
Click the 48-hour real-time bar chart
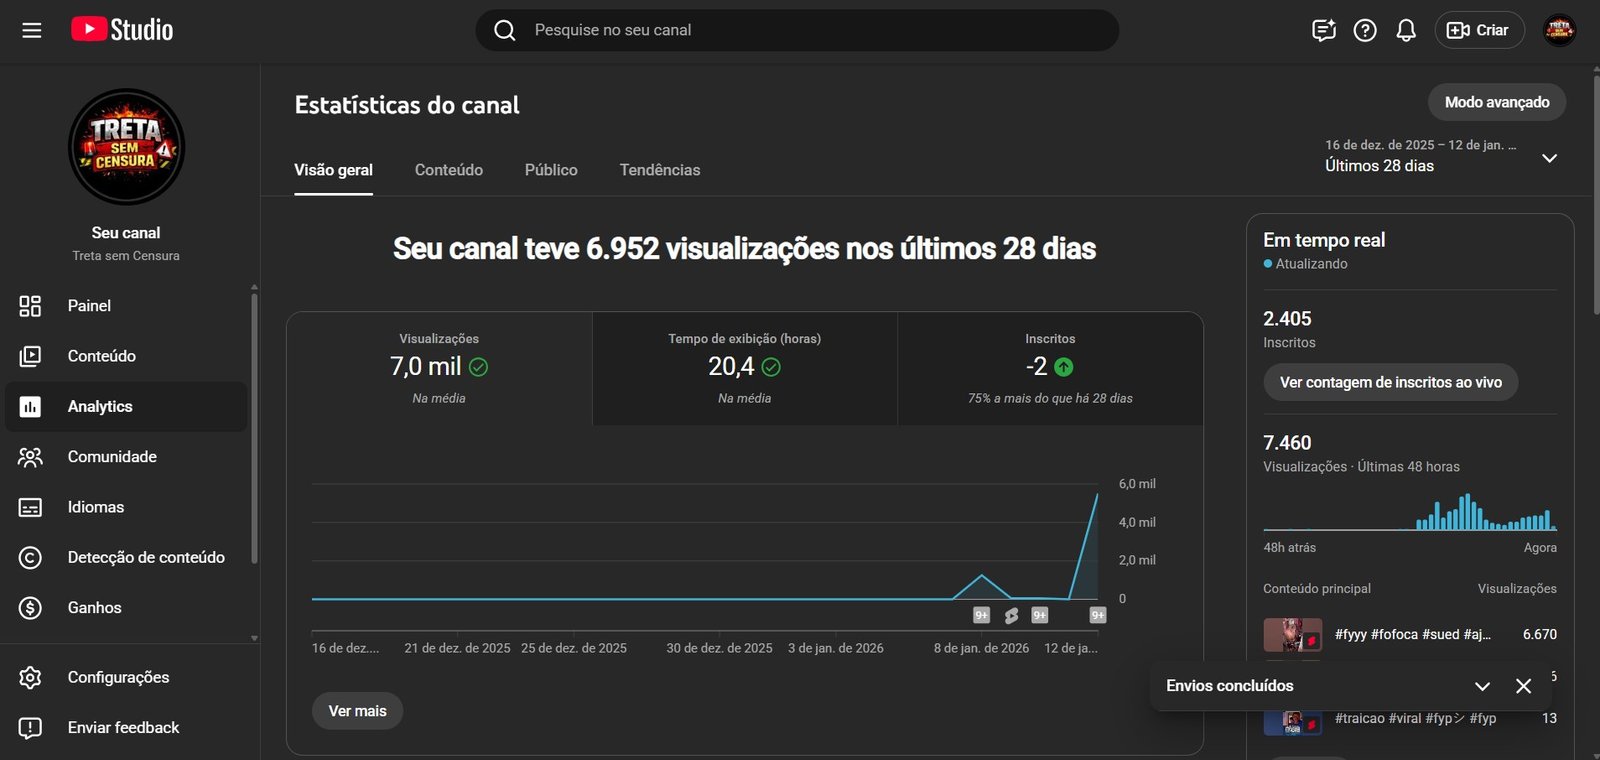click(x=1410, y=511)
